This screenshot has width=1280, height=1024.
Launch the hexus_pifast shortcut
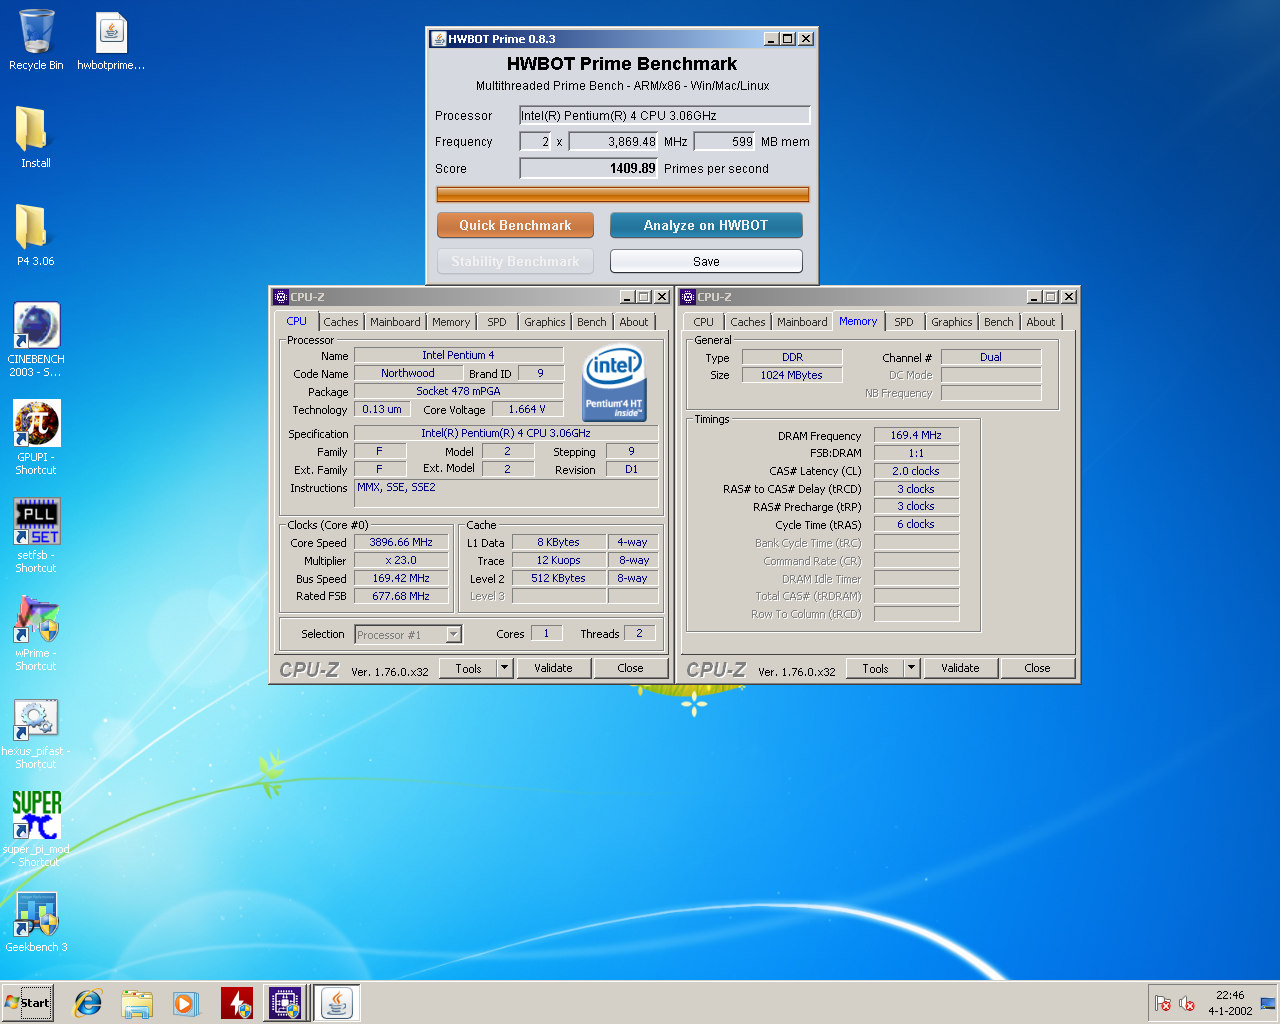(x=36, y=731)
